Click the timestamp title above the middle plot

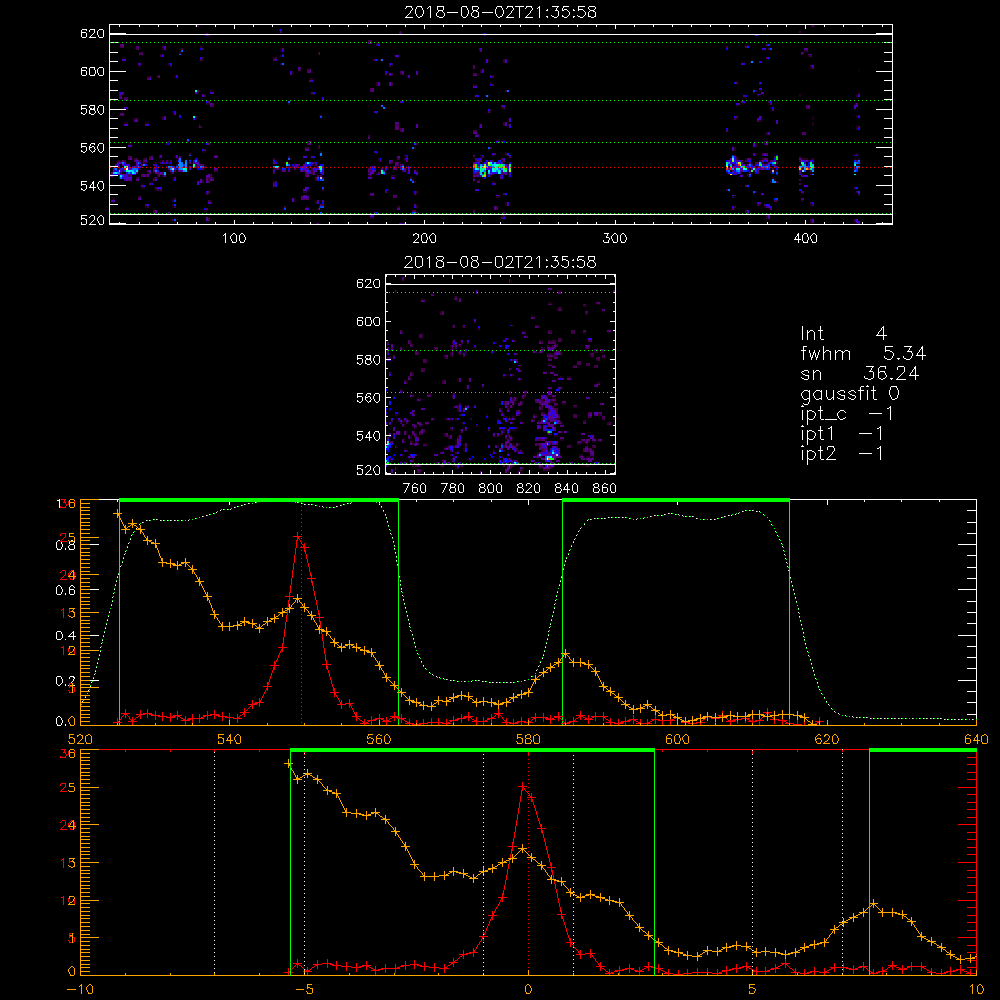(x=500, y=262)
